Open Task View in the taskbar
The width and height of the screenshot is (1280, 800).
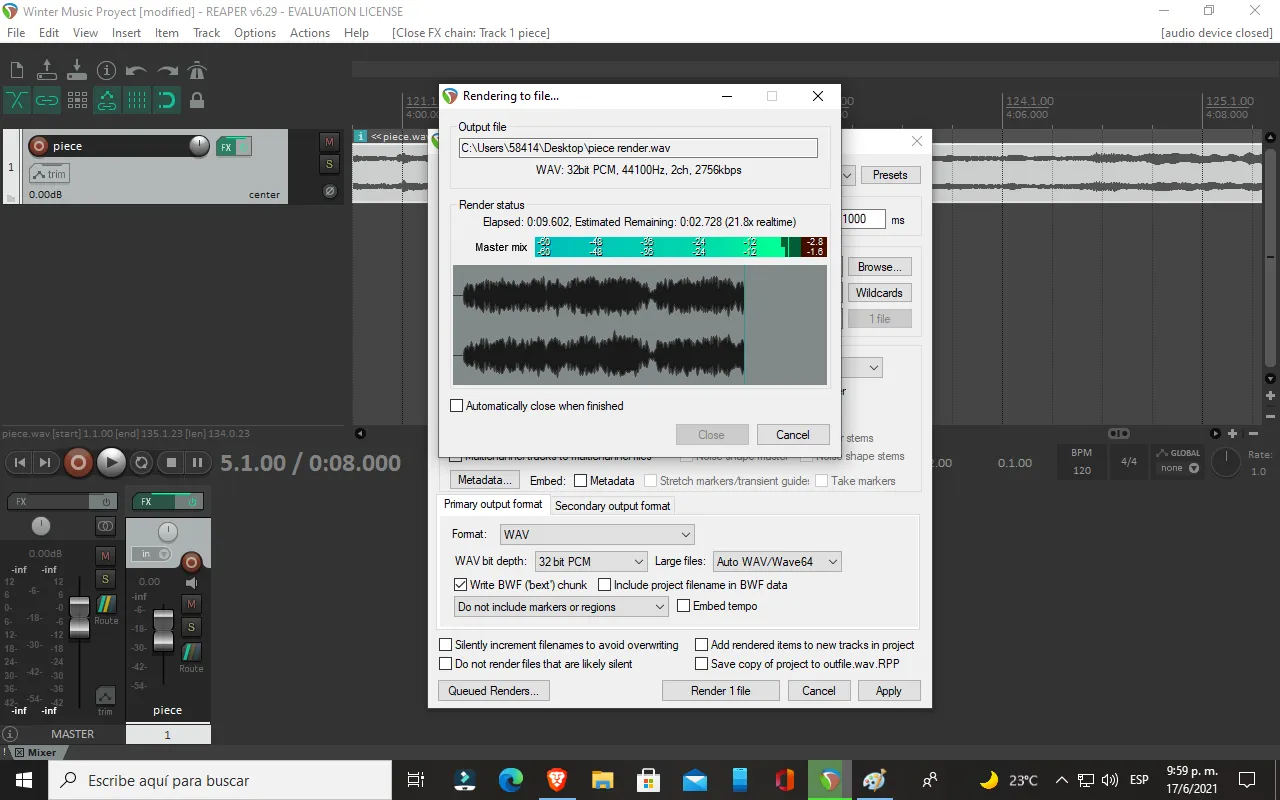(x=415, y=780)
